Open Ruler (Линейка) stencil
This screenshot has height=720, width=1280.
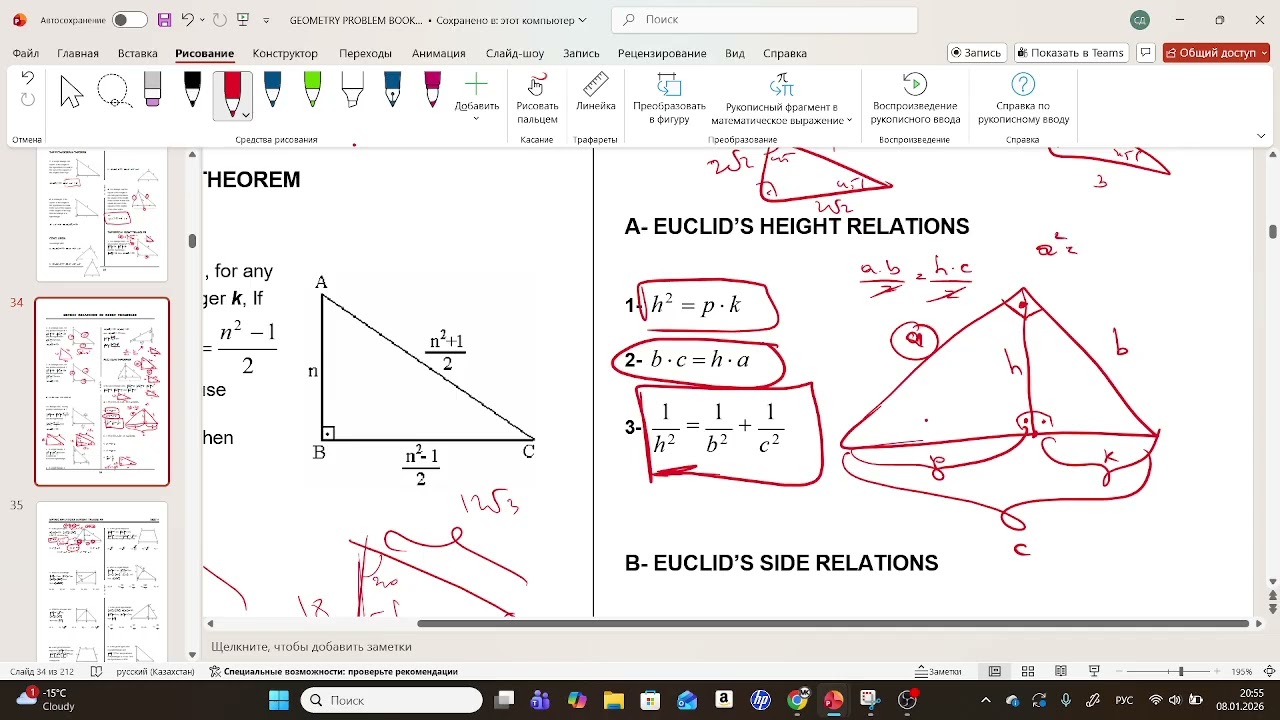(596, 92)
